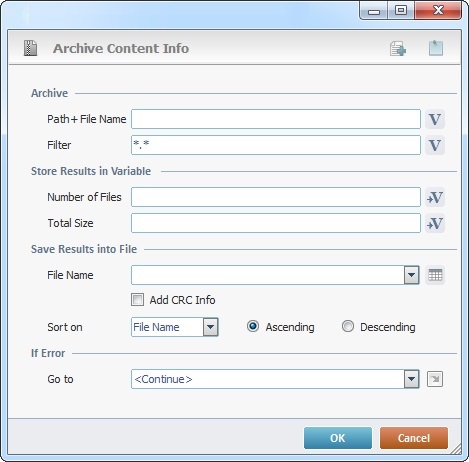Click the variable icon beside Filter field

[435, 145]
